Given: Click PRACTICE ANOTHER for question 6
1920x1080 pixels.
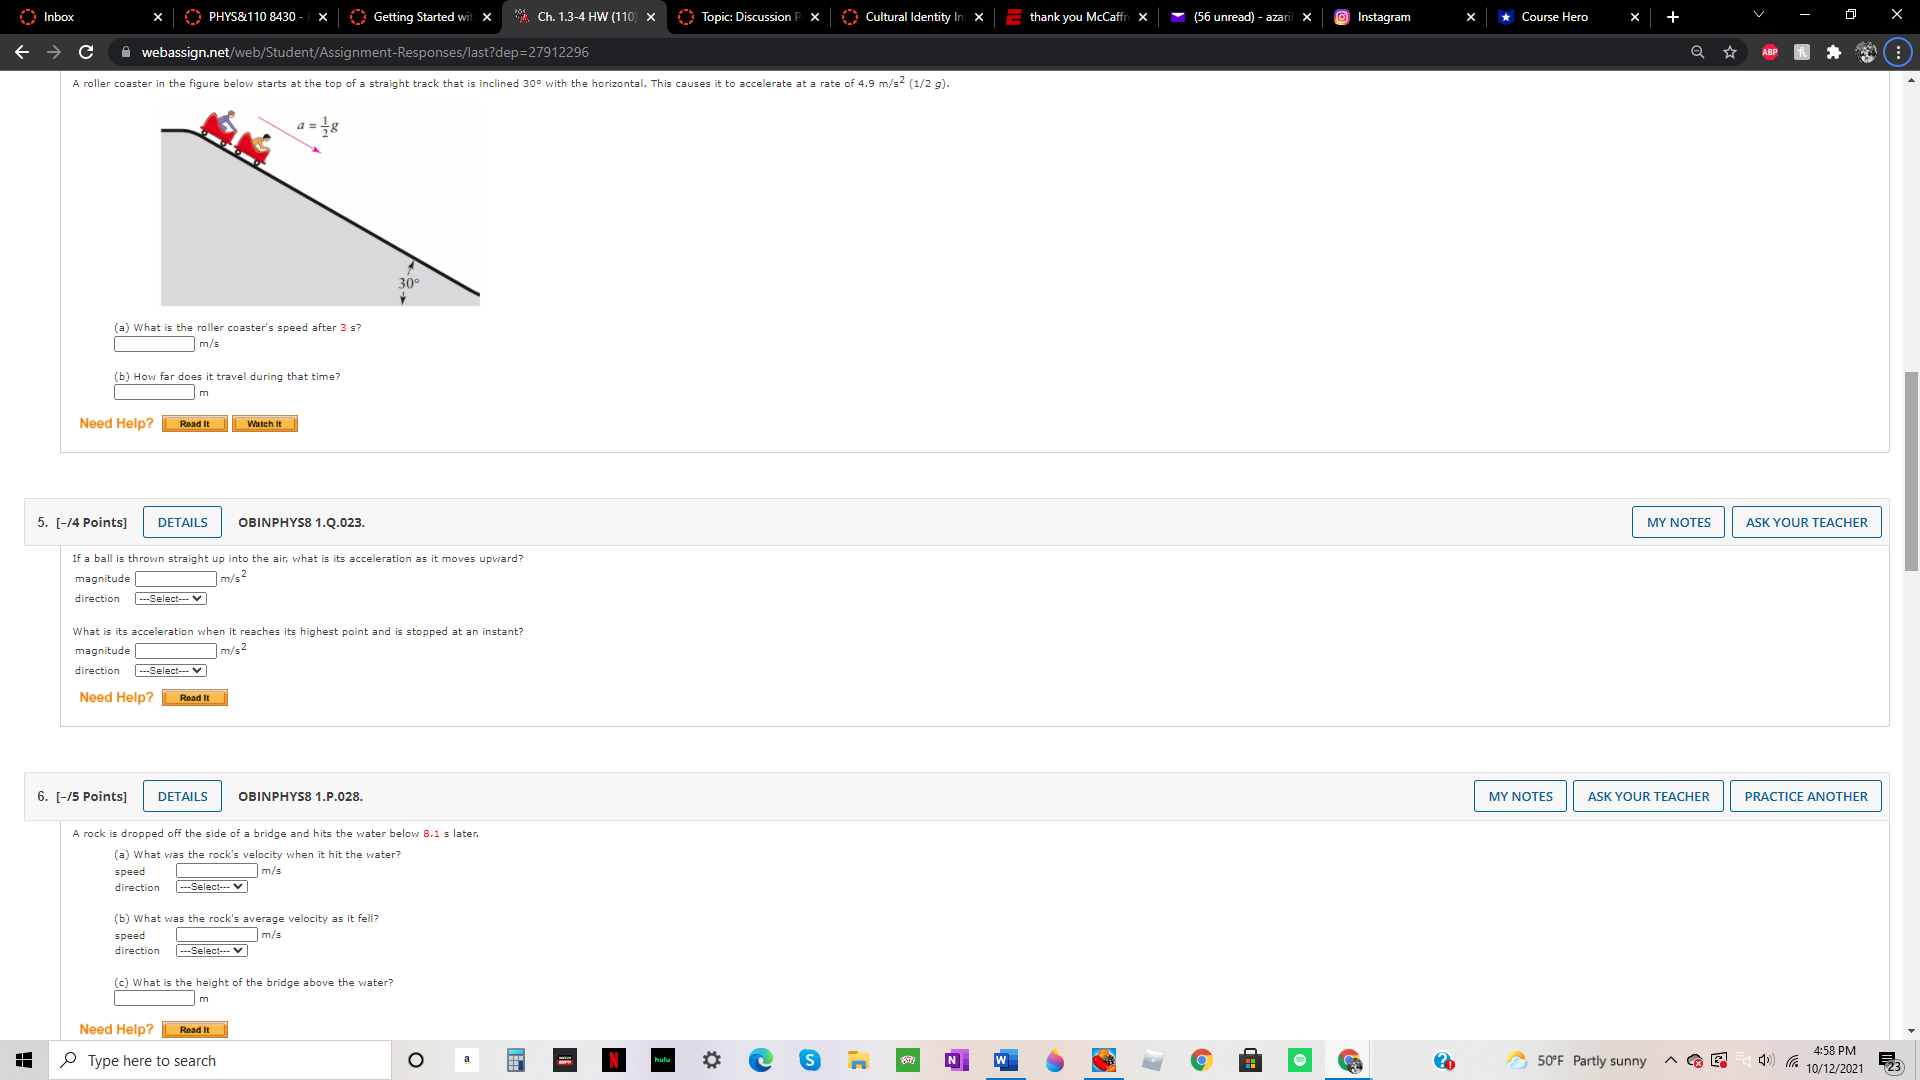Looking at the screenshot, I should click(x=1805, y=796).
